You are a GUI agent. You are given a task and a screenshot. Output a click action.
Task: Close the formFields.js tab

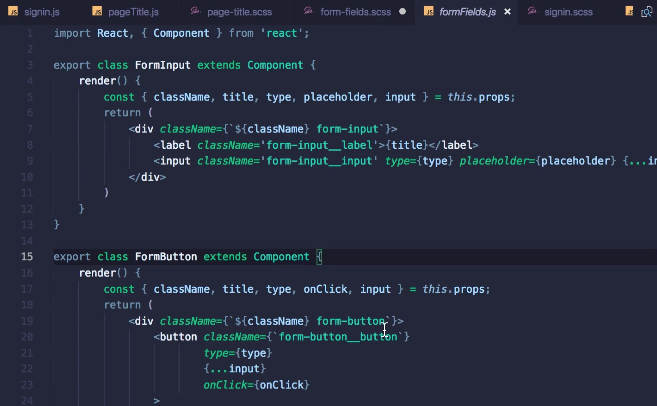click(507, 12)
